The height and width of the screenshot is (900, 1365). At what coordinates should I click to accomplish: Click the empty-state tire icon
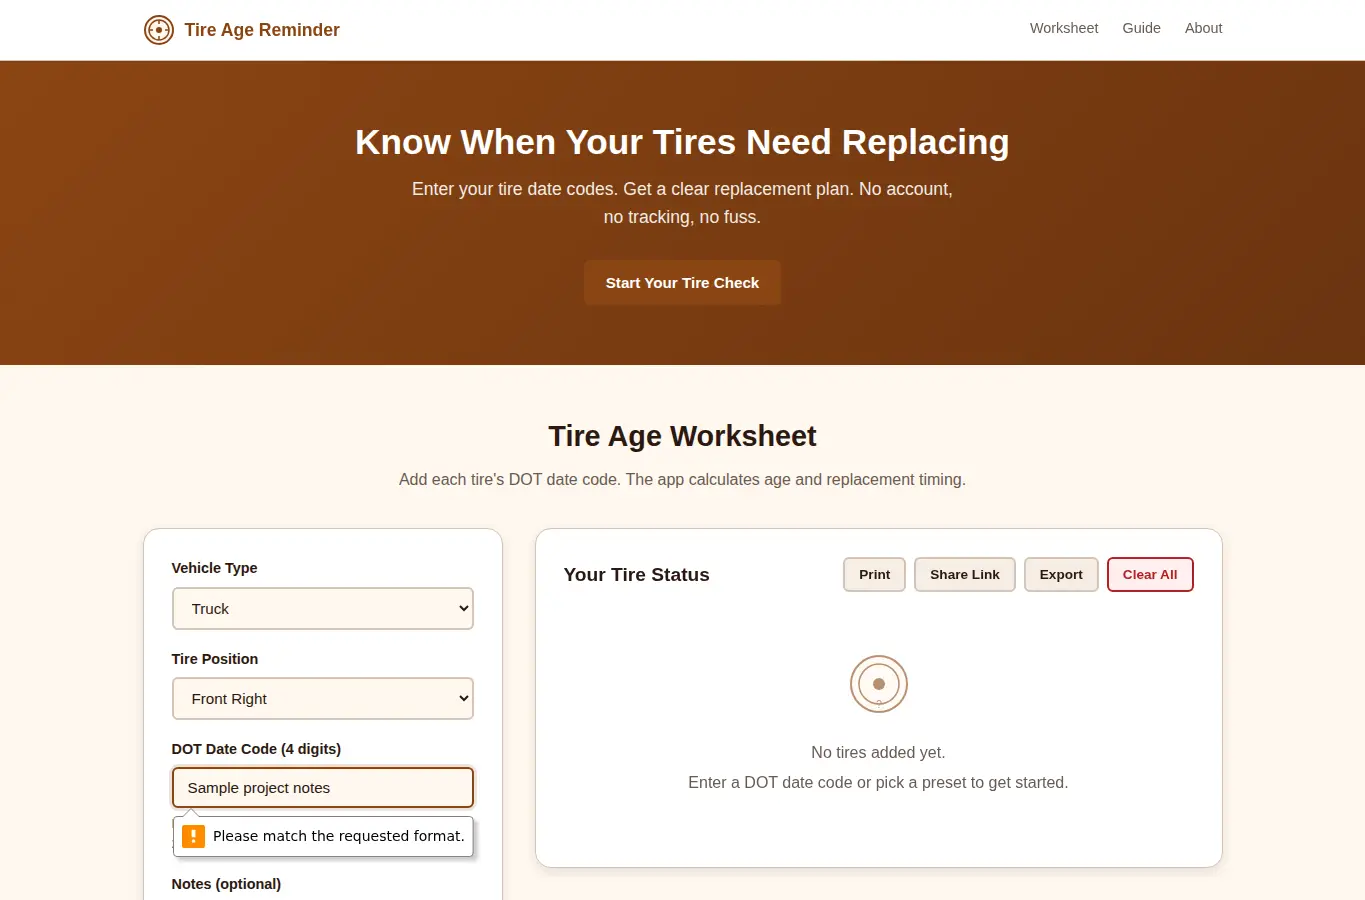(879, 684)
